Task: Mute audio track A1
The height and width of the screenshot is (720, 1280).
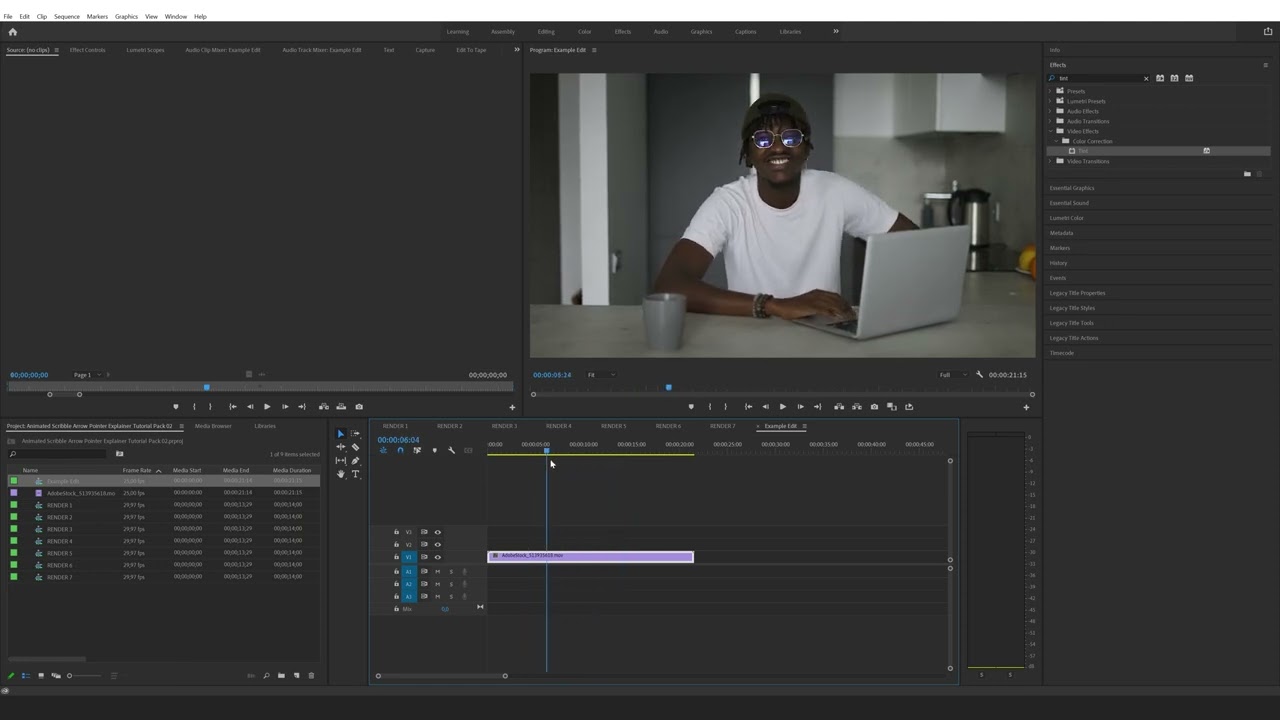Action: pyautogui.click(x=437, y=571)
